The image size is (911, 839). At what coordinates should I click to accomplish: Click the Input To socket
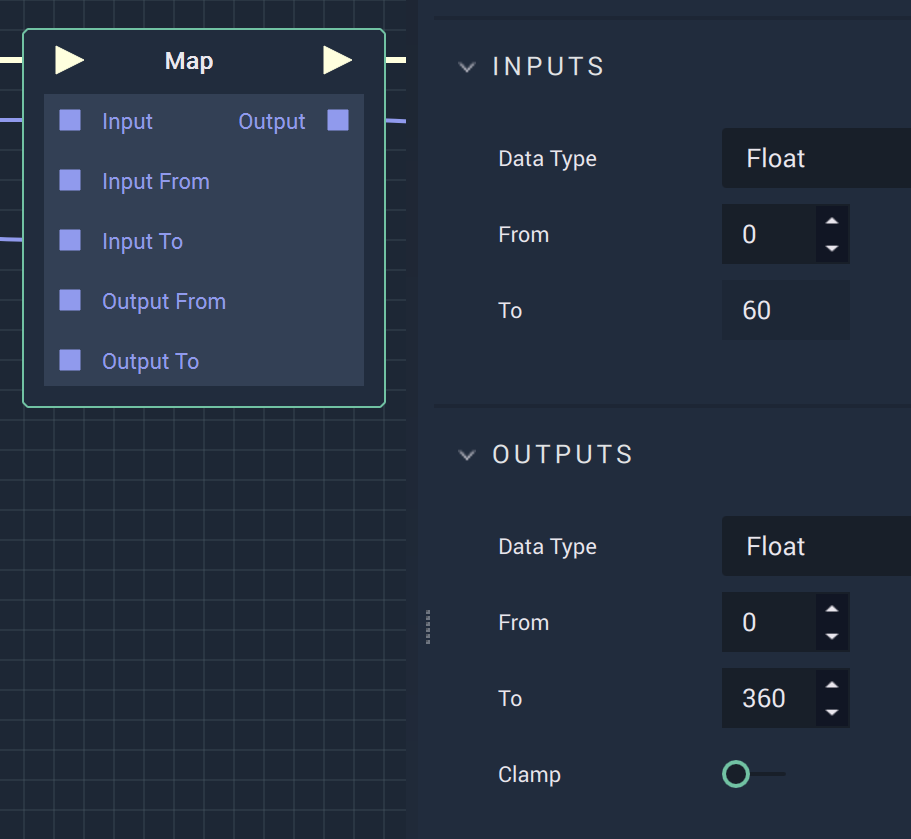(70, 241)
